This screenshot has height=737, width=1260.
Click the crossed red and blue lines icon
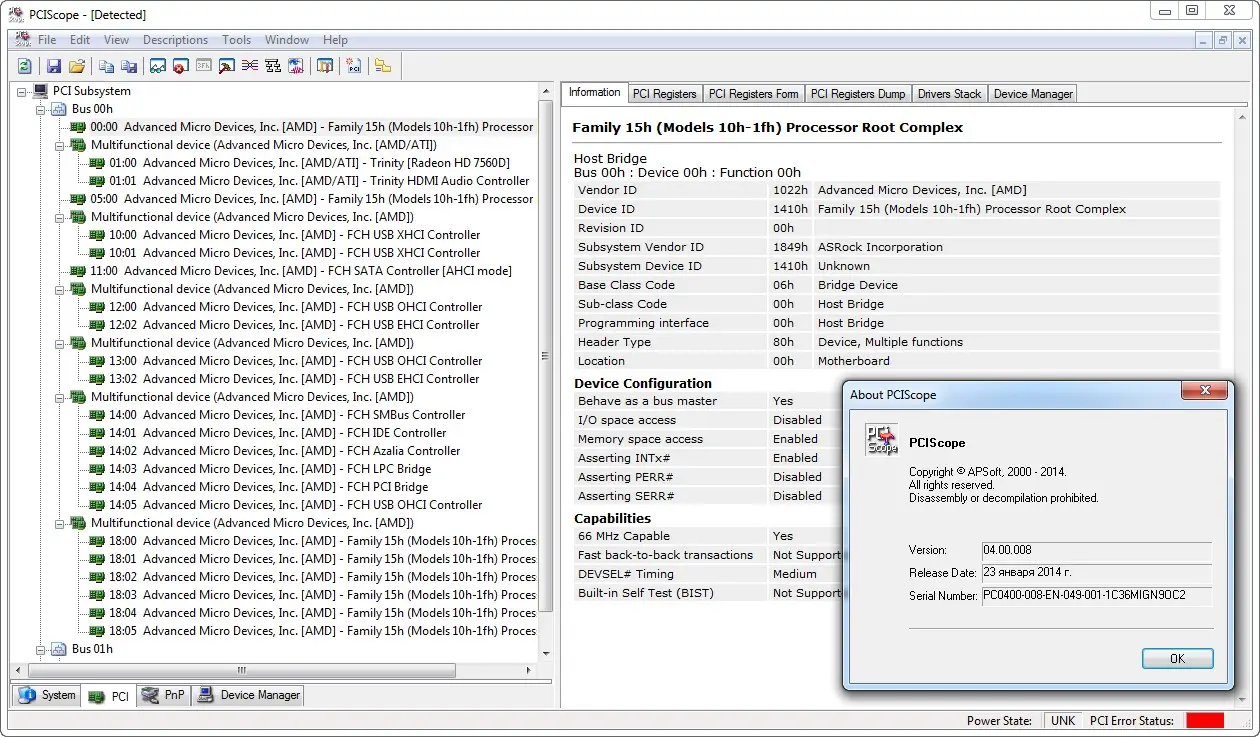click(250, 66)
